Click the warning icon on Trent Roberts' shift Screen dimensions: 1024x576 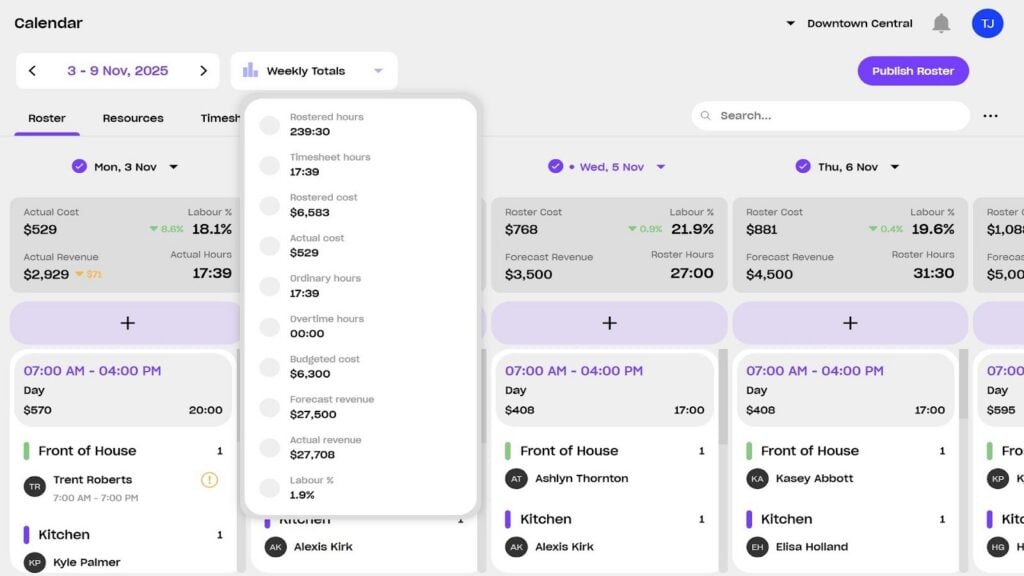point(208,480)
